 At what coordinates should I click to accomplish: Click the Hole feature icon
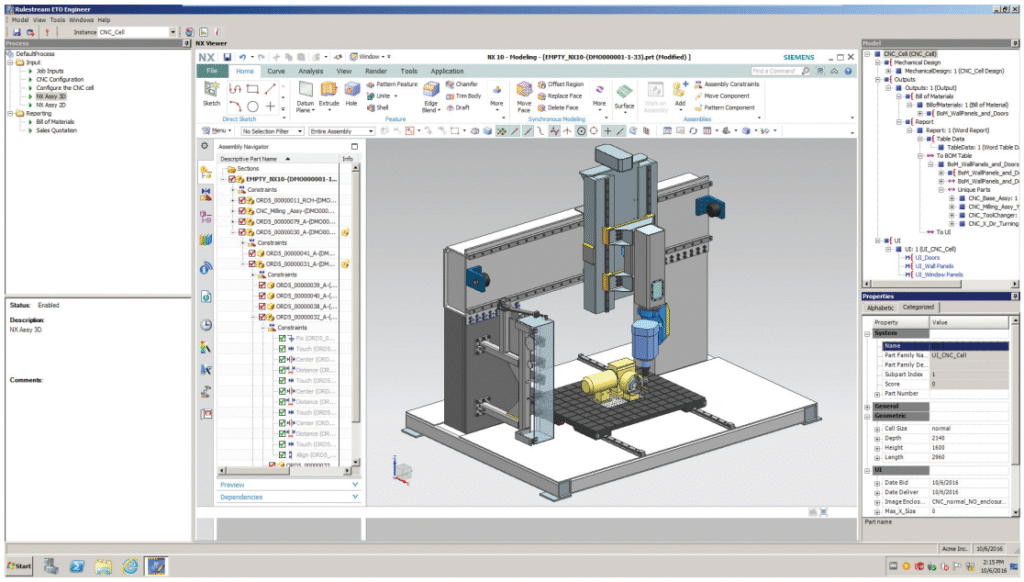[x=352, y=92]
